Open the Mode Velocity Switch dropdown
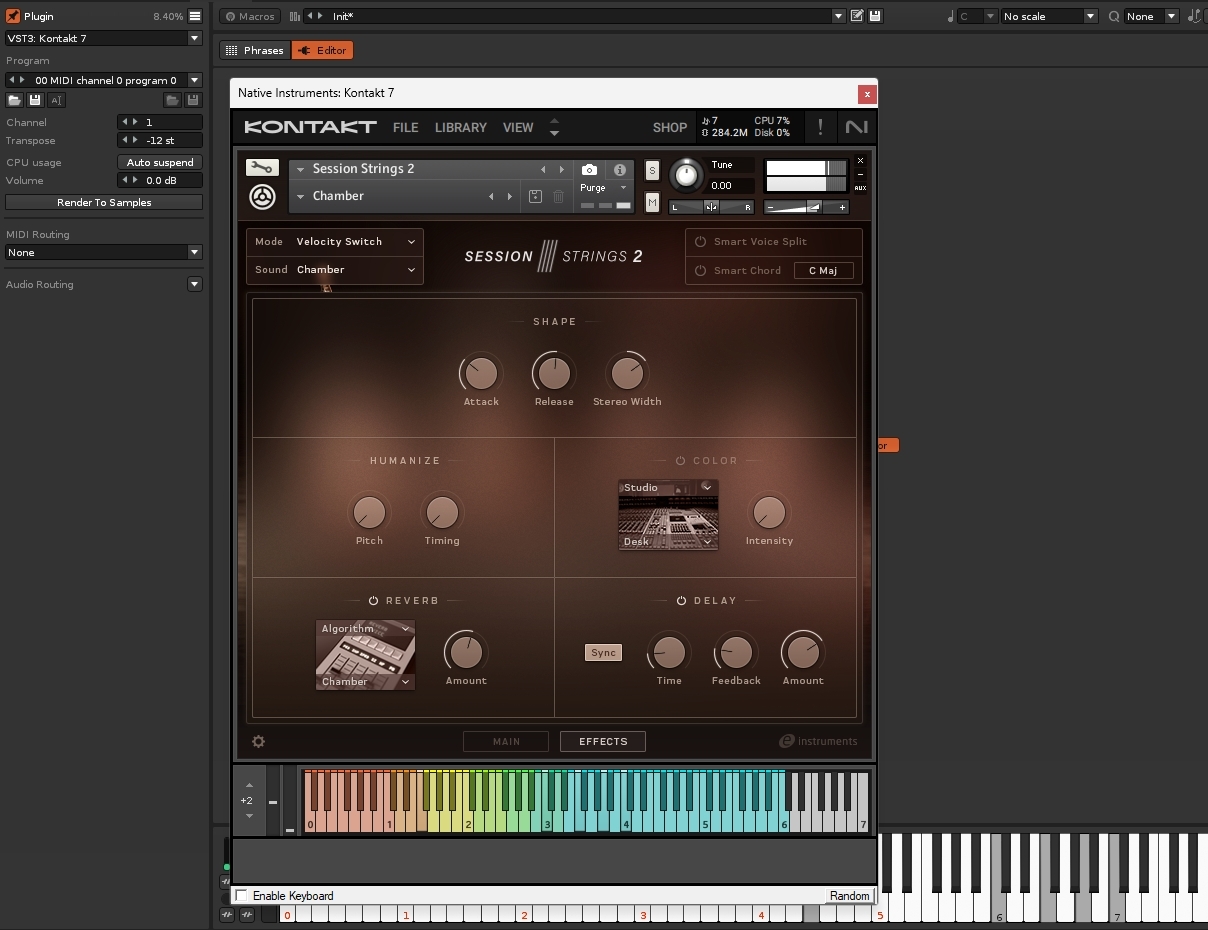The image size is (1208, 930). tap(335, 242)
